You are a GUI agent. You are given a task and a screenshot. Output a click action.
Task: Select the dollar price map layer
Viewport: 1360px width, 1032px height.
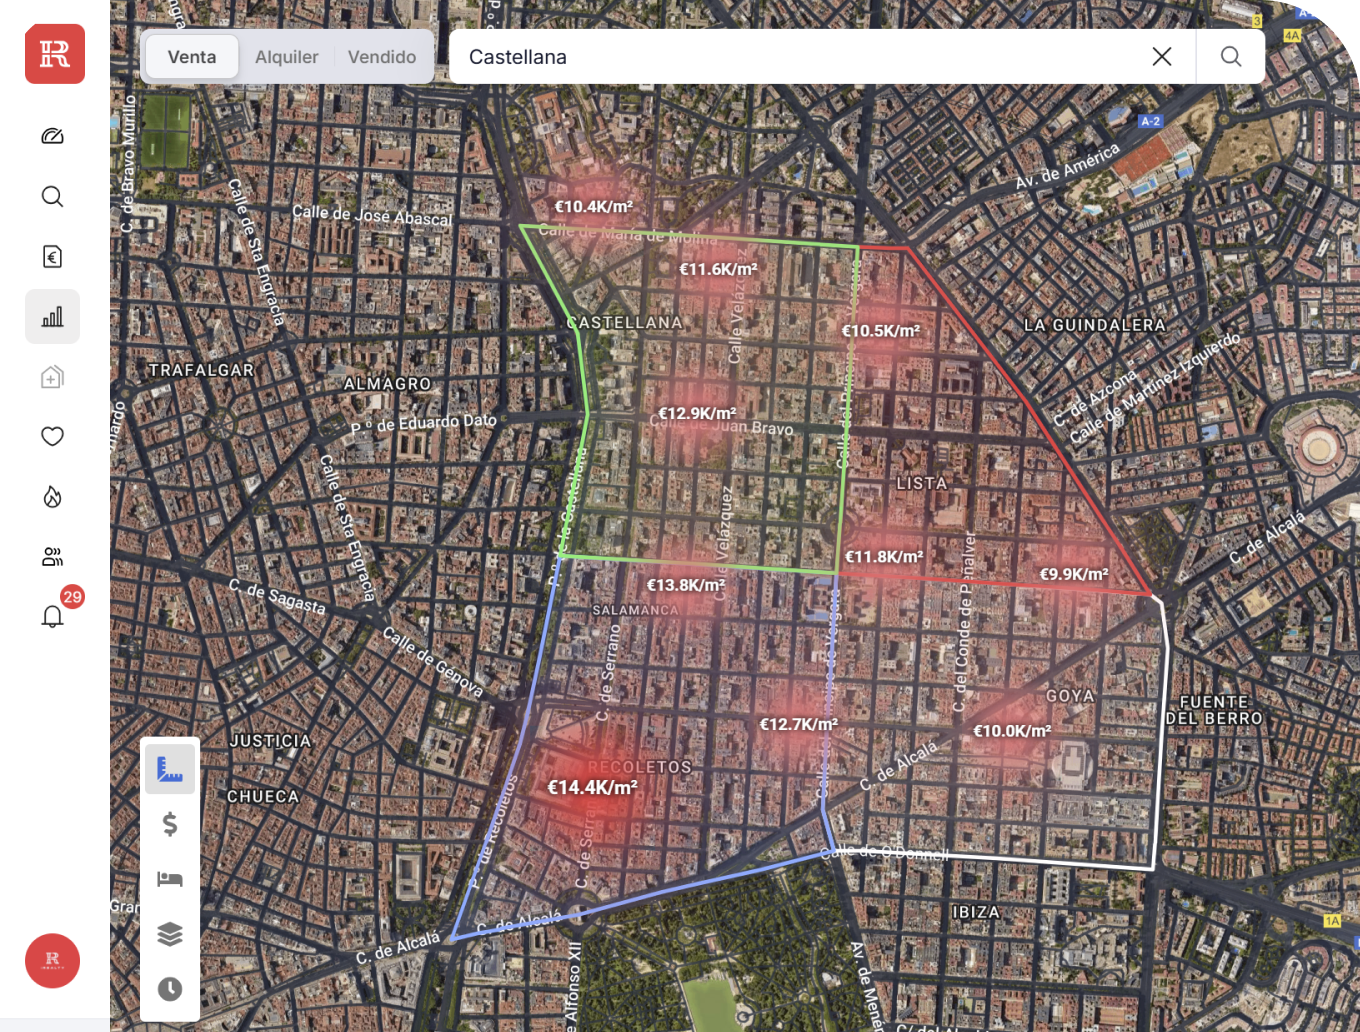(170, 824)
